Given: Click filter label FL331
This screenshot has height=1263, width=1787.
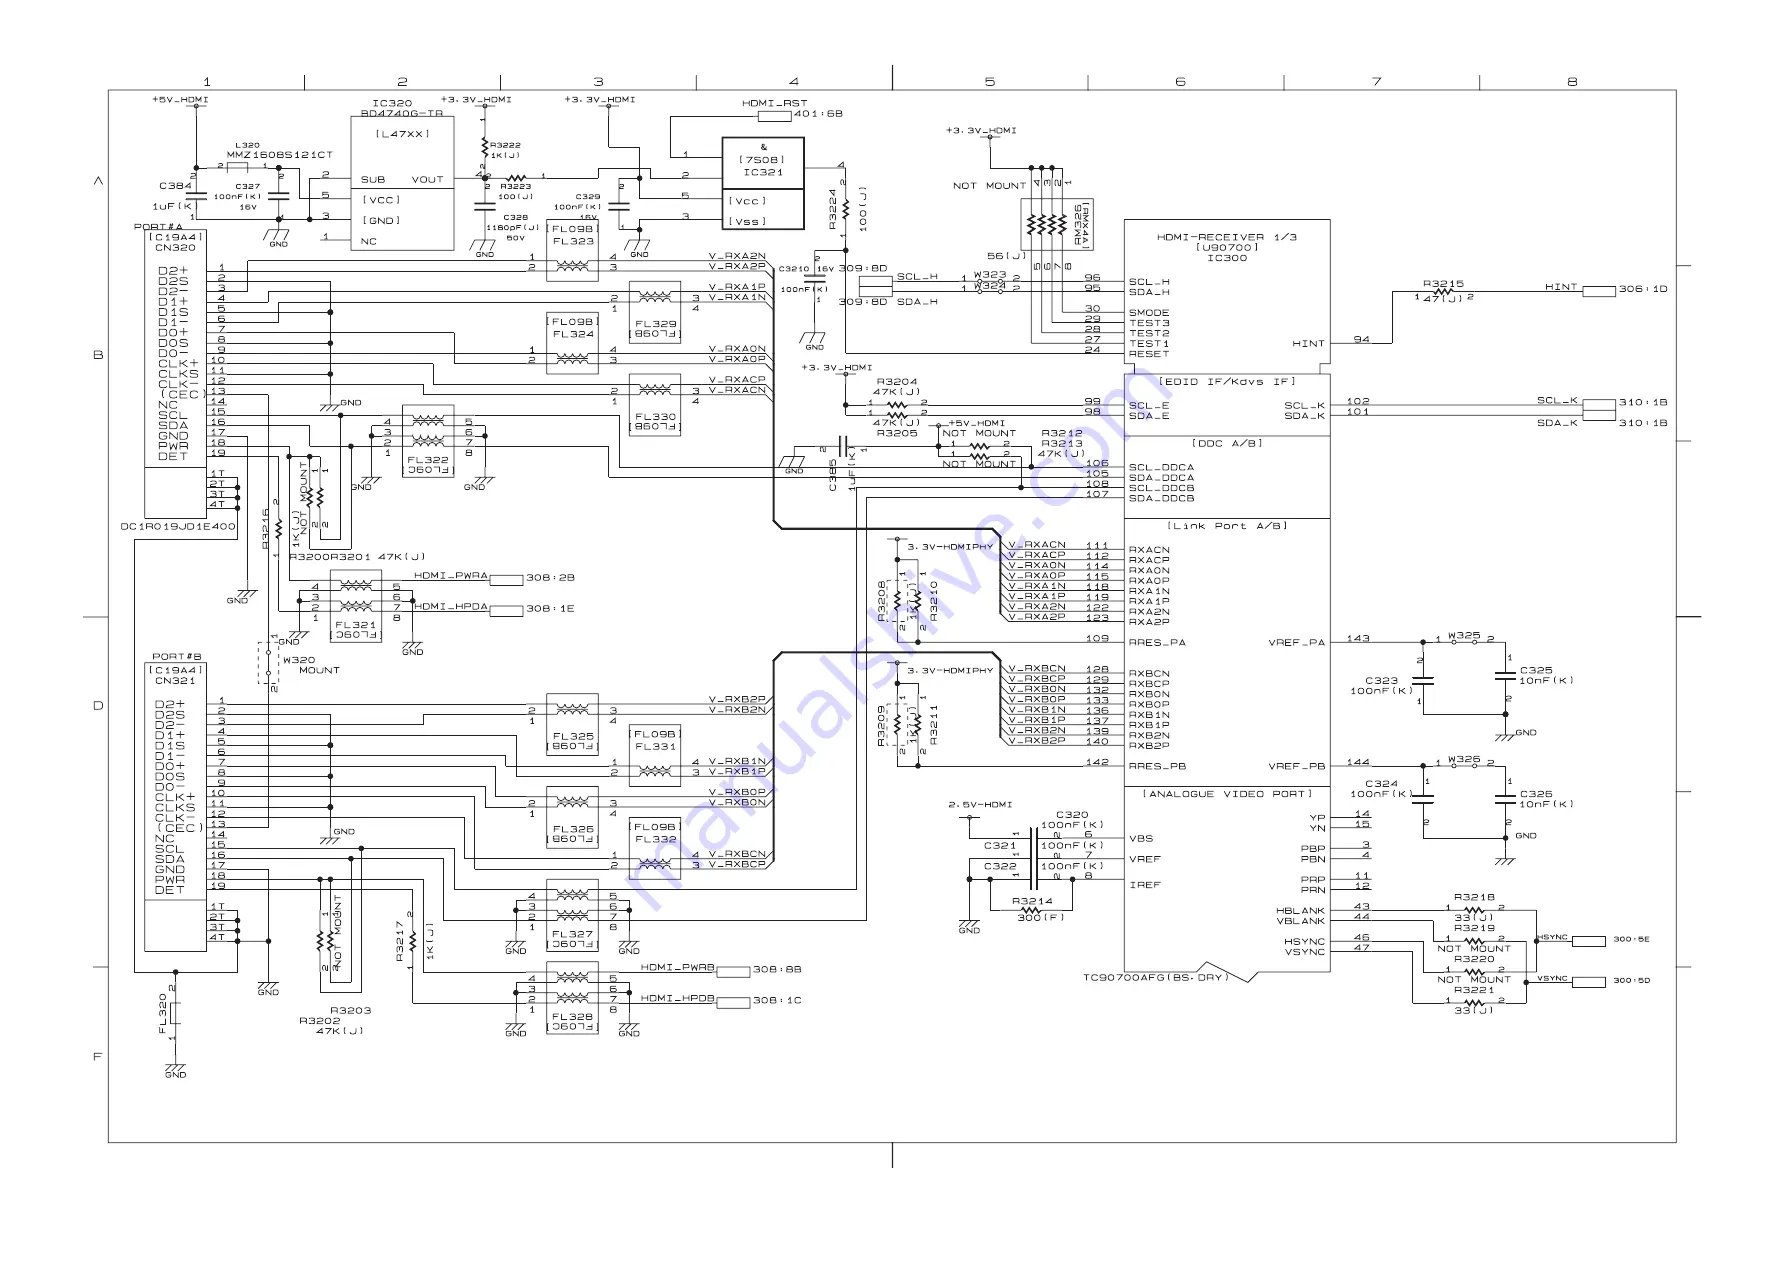Looking at the screenshot, I should coord(655,746).
